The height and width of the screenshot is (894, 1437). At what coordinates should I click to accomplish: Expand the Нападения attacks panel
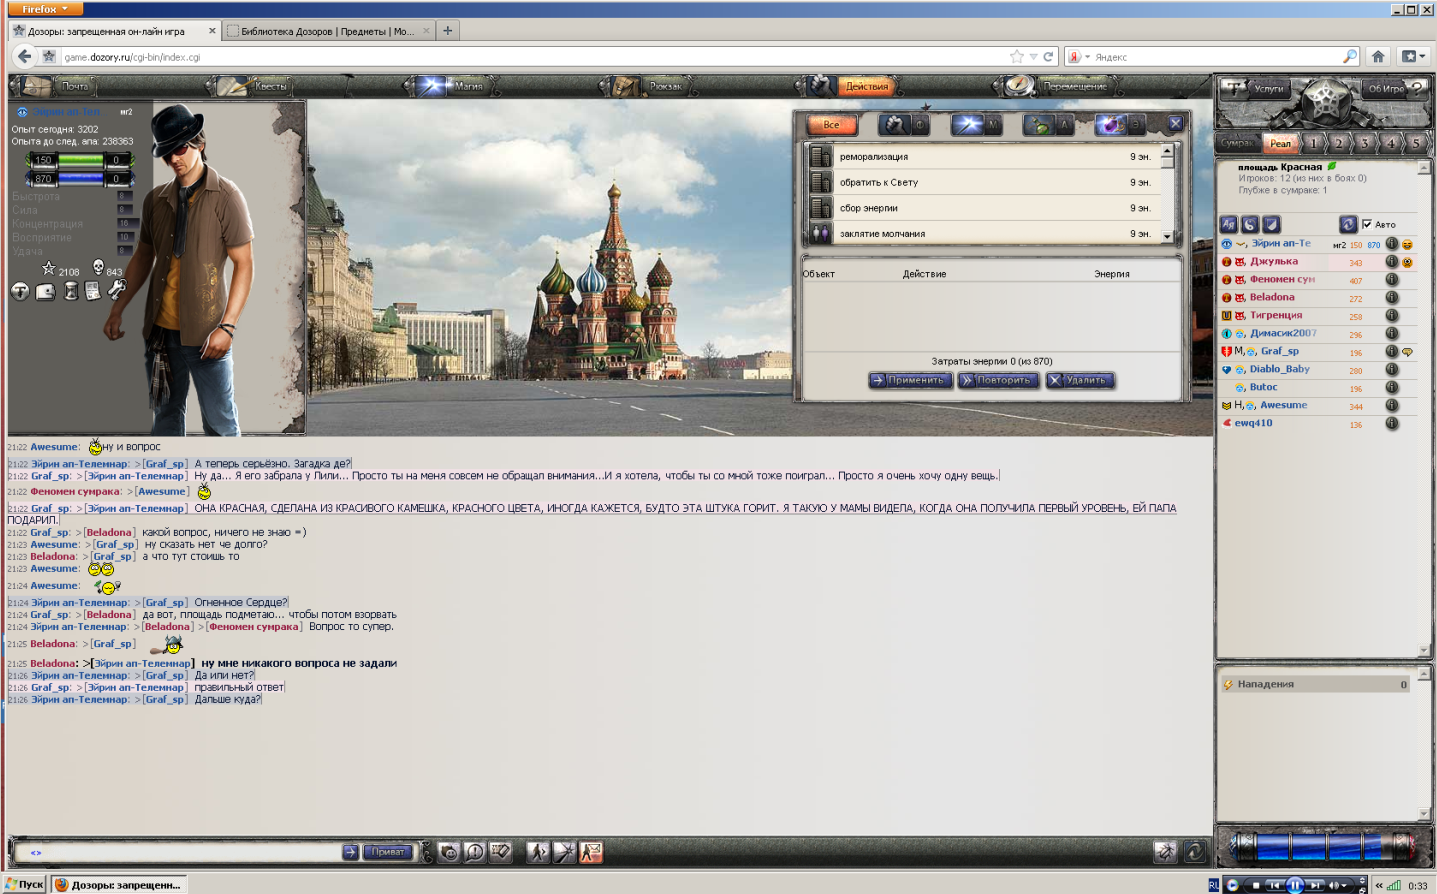click(x=1315, y=685)
